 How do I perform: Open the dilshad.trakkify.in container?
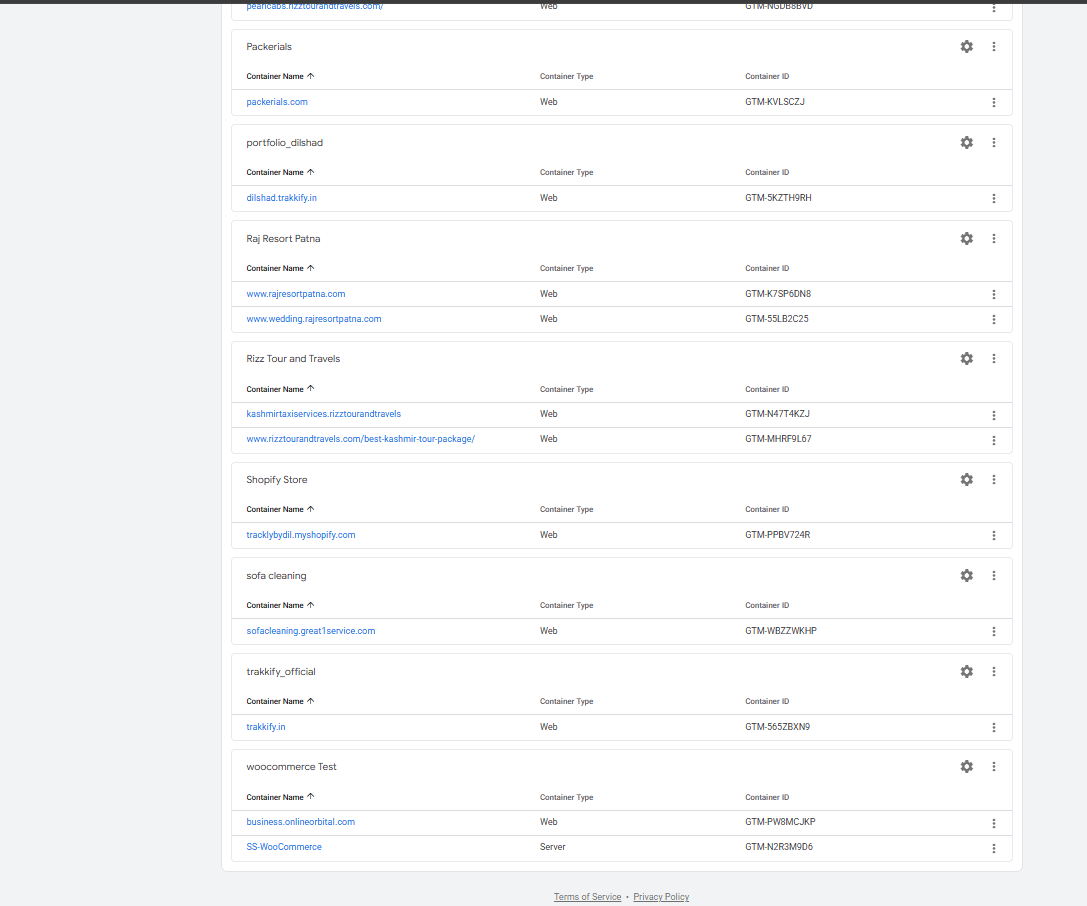pyautogui.click(x=281, y=198)
